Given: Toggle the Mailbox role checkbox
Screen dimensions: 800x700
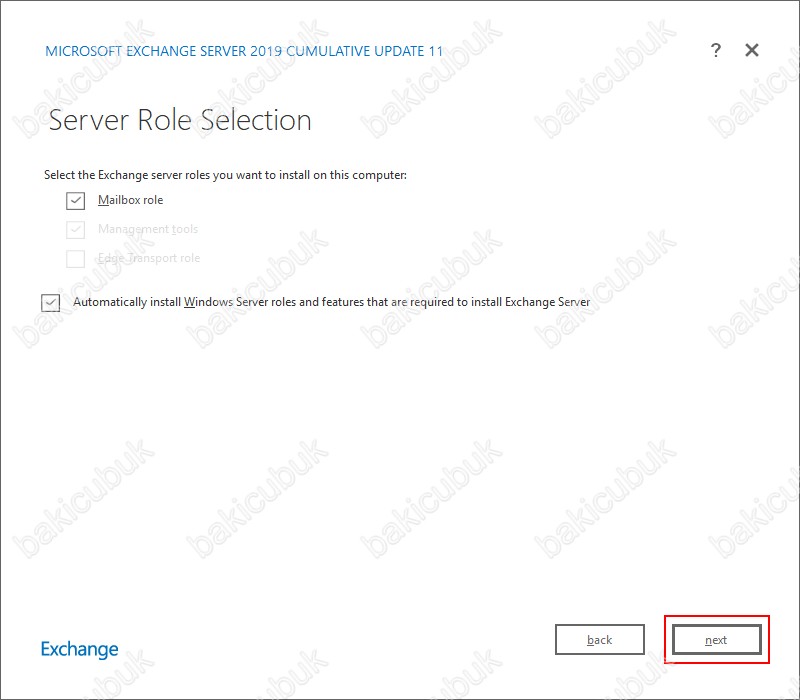Looking at the screenshot, I should point(76,201).
